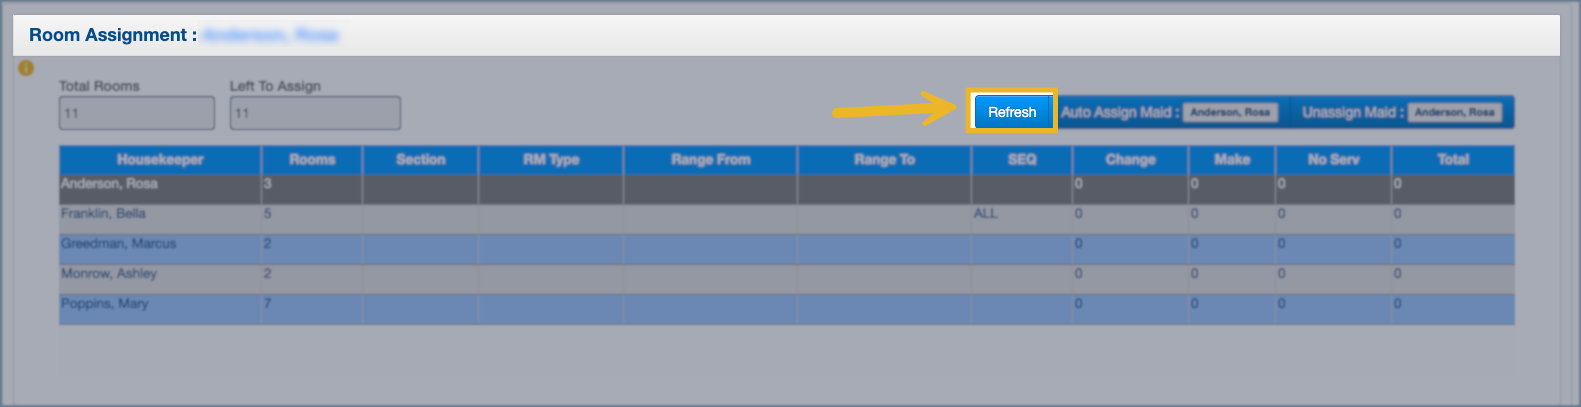This screenshot has height=407, width=1581.
Task: Click the SEQ column header
Action: coord(1022,160)
